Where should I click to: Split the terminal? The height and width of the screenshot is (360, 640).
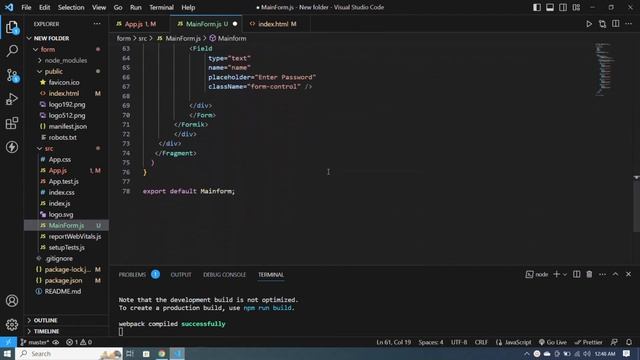point(576,274)
